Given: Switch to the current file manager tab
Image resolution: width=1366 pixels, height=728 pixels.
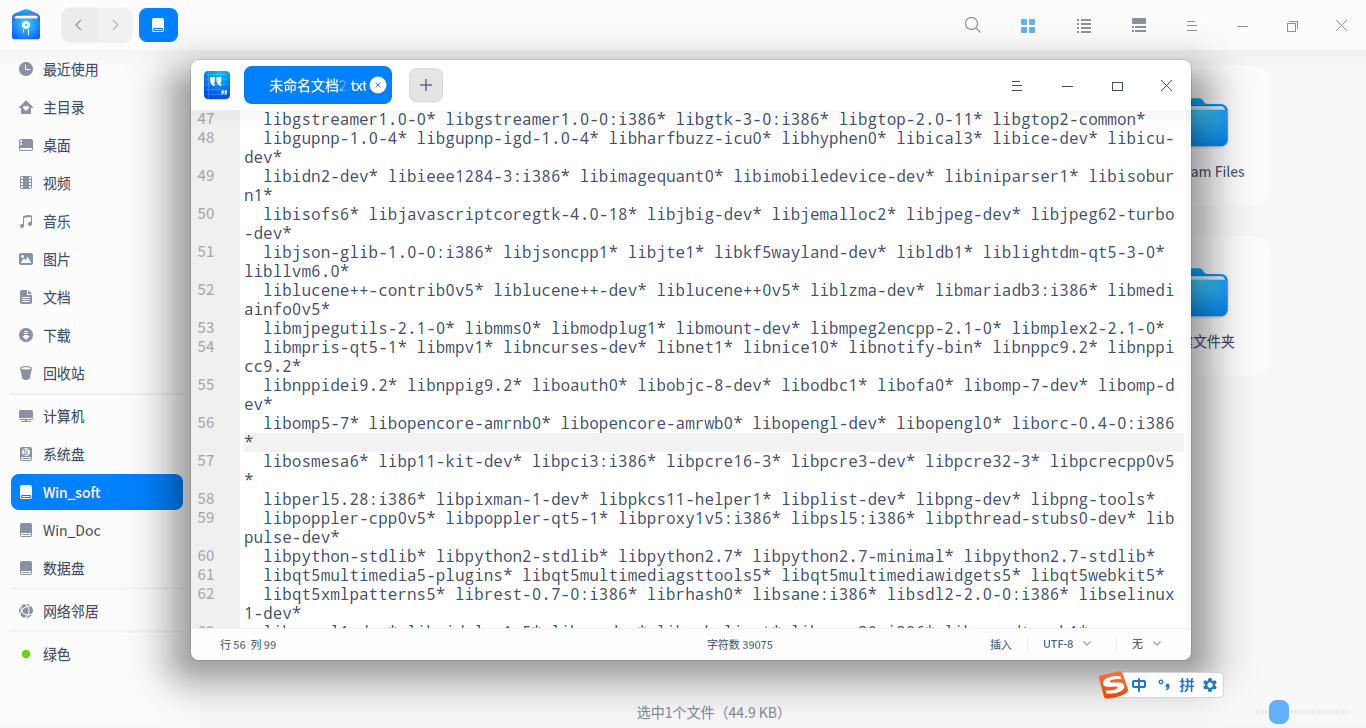Looking at the screenshot, I should click(x=159, y=24).
